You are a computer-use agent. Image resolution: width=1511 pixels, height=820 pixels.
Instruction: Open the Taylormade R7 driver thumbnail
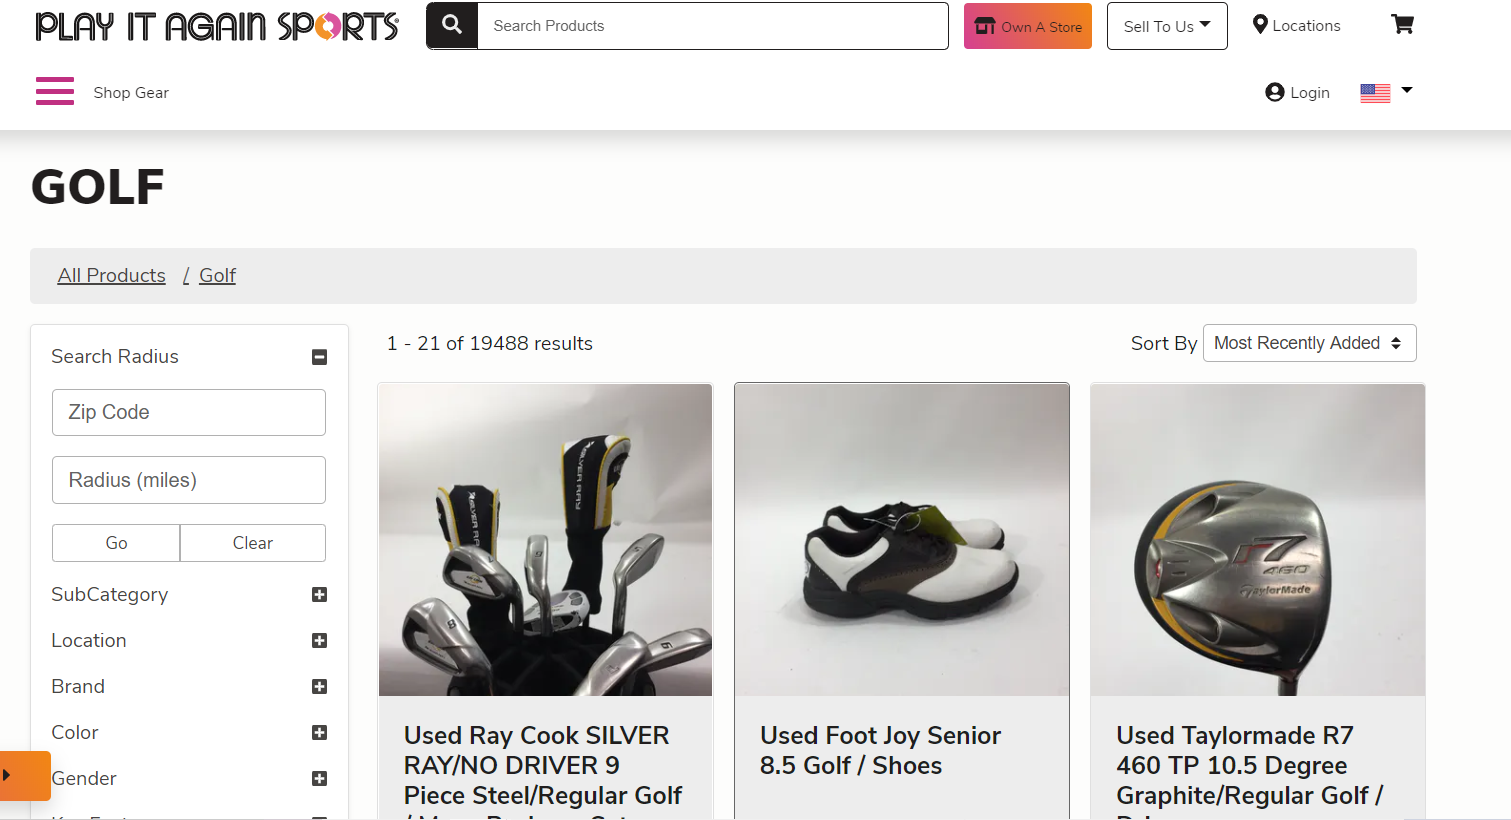[x=1257, y=540]
